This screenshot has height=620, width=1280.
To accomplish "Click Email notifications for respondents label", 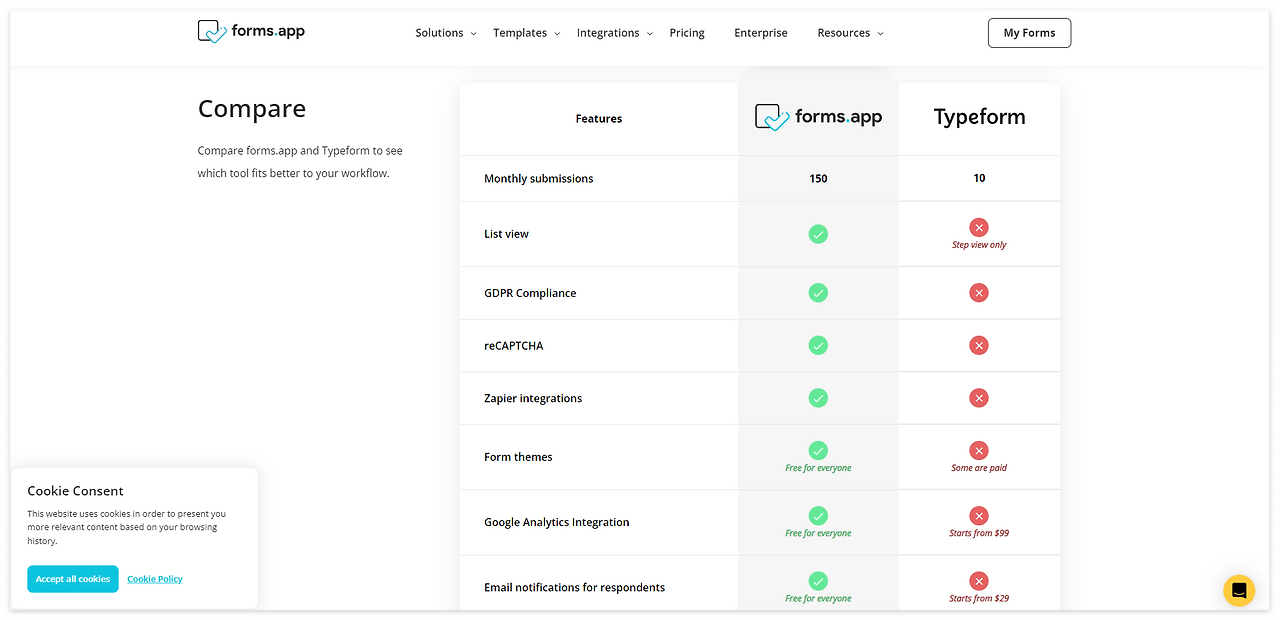I will click(x=575, y=587).
